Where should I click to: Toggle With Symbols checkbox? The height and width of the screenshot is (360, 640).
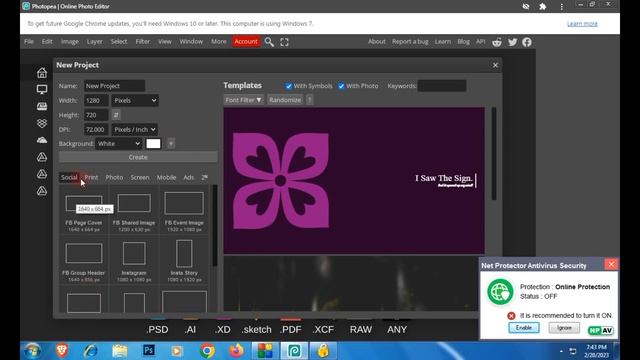pyautogui.click(x=289, y=86)
